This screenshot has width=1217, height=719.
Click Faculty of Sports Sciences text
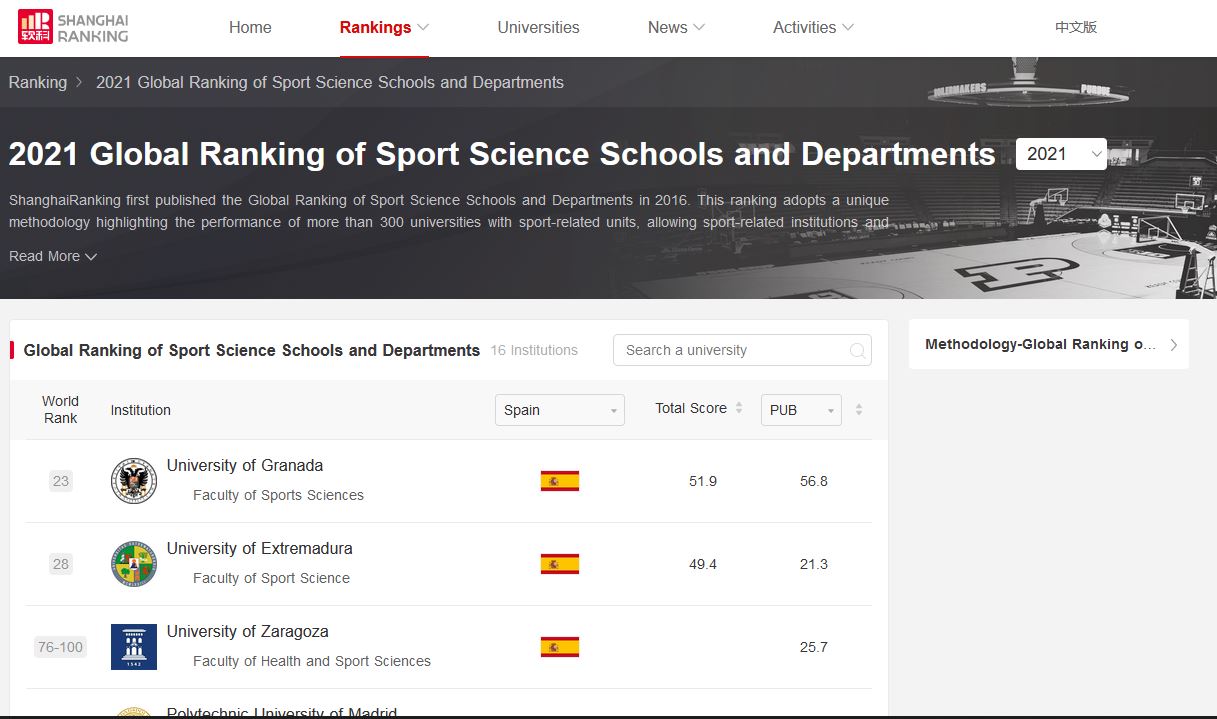278,495
